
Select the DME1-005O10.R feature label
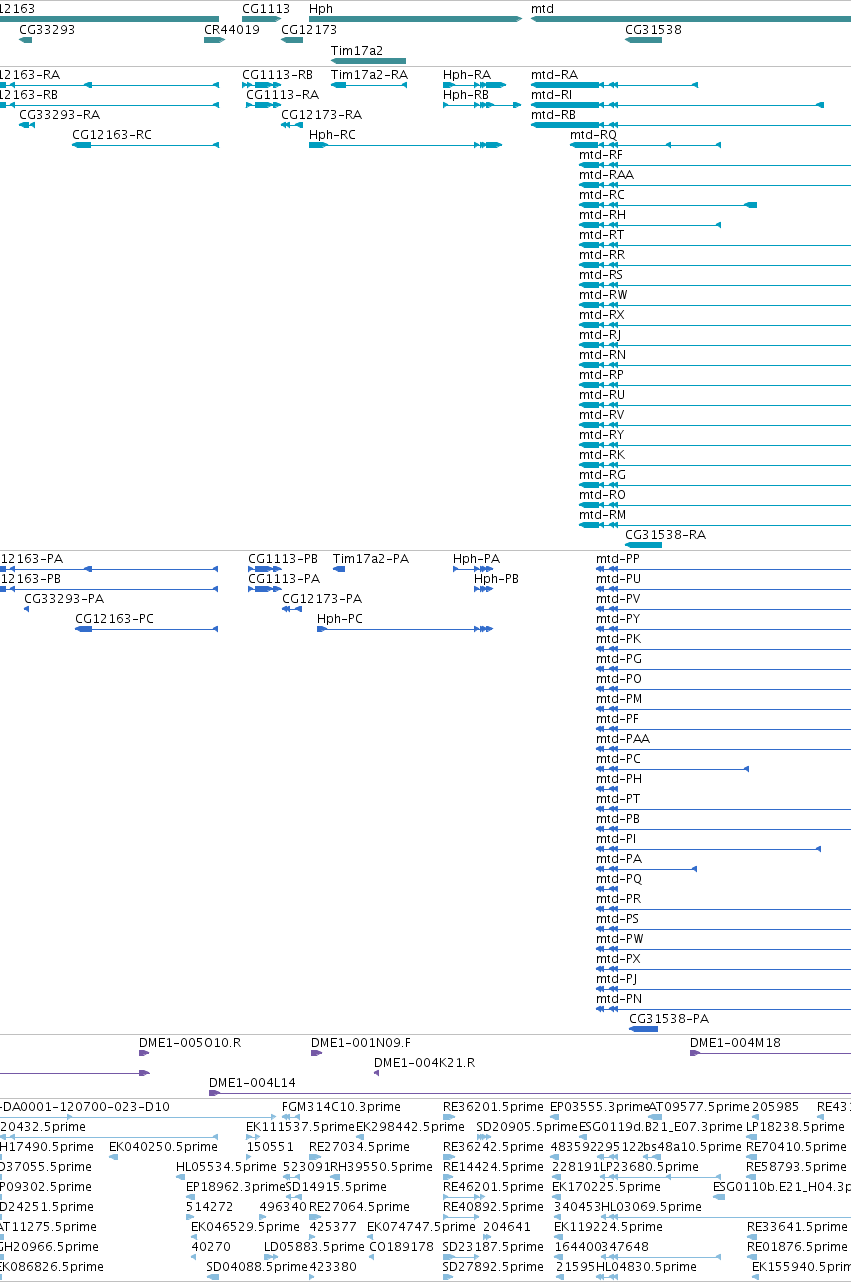coord(190,1043)
